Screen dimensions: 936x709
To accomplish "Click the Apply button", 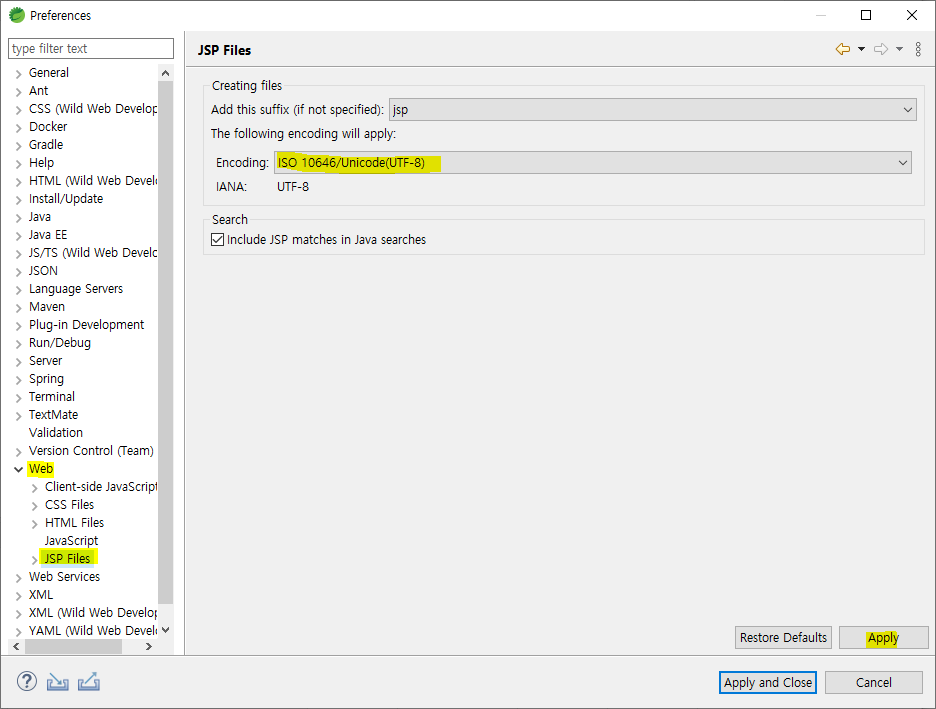I will click(883, 637).
